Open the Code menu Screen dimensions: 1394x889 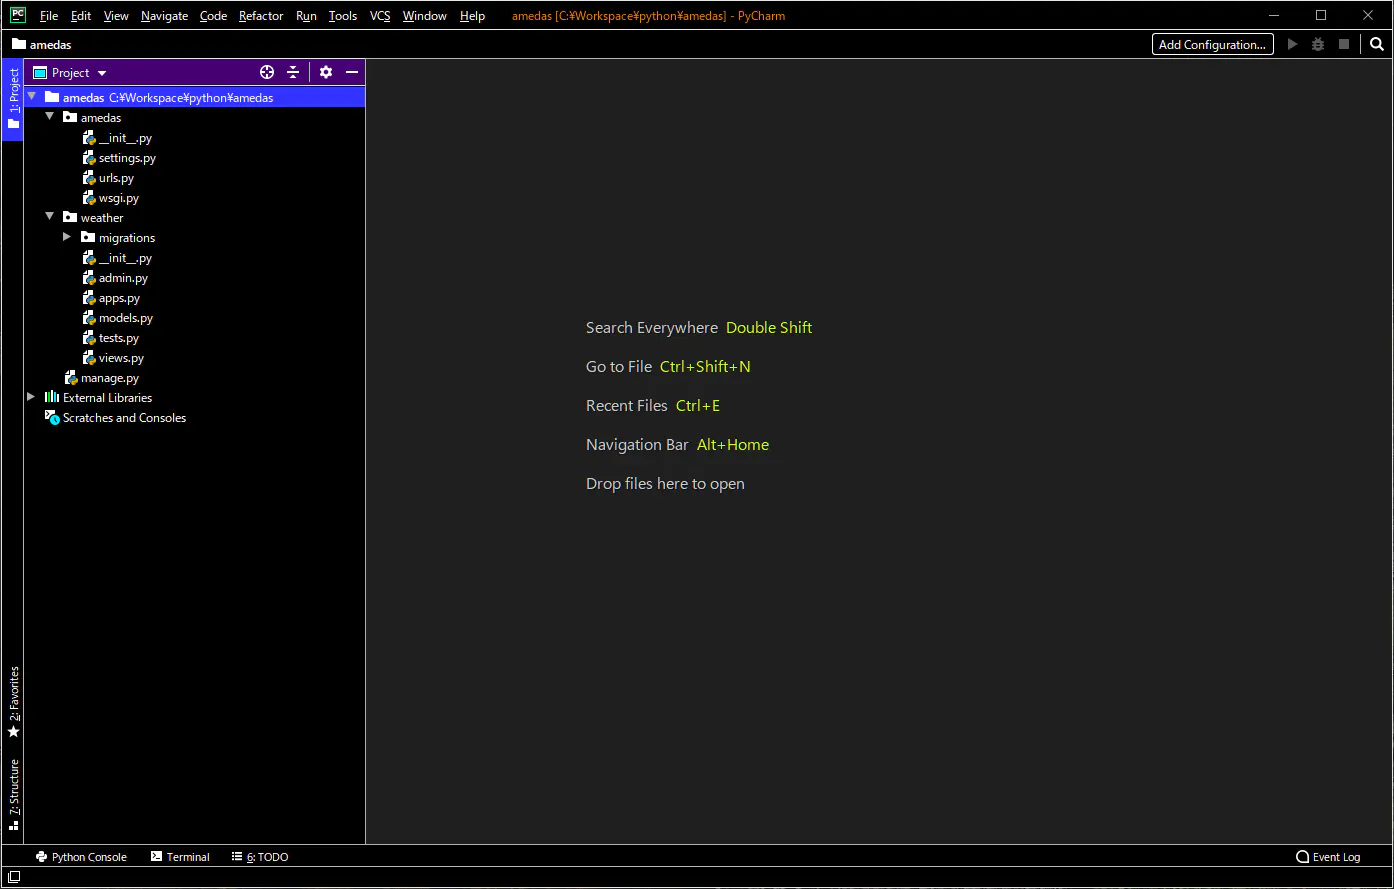[x=213, y=16]
